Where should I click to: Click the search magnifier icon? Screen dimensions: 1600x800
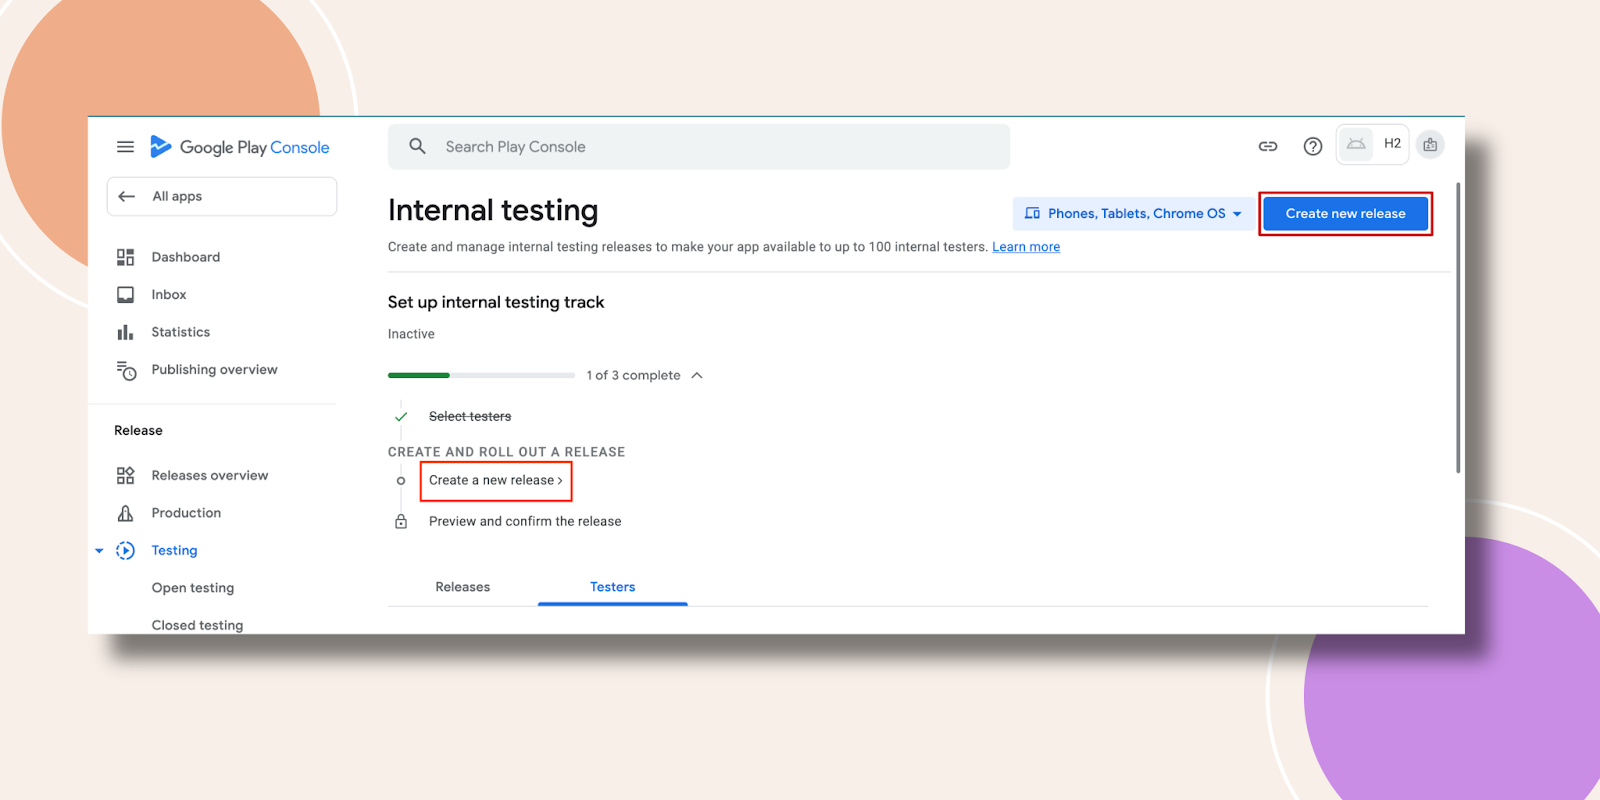(418, 146)
